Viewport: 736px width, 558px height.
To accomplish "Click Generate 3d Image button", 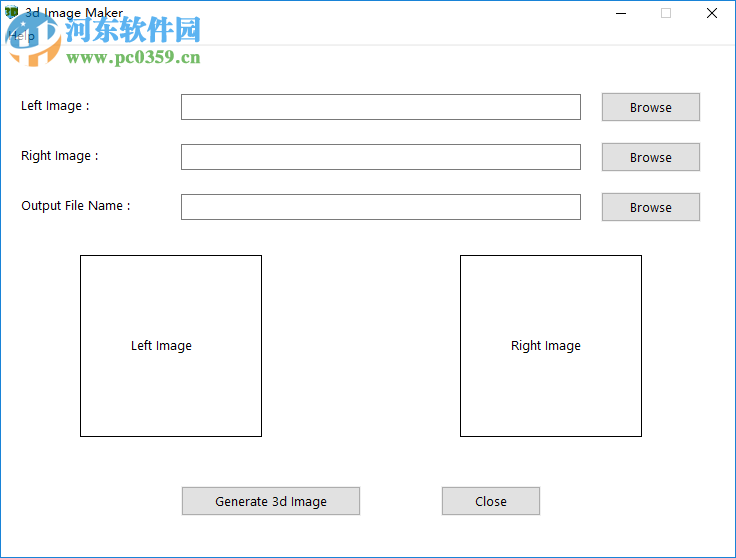I will (x=271, y=501).
